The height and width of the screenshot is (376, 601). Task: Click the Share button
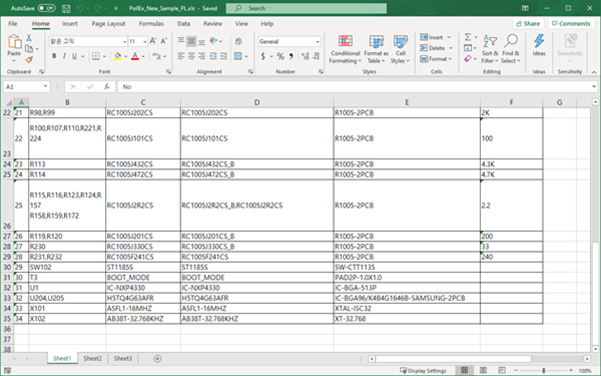pyautogui.click(x=528, y=23)
